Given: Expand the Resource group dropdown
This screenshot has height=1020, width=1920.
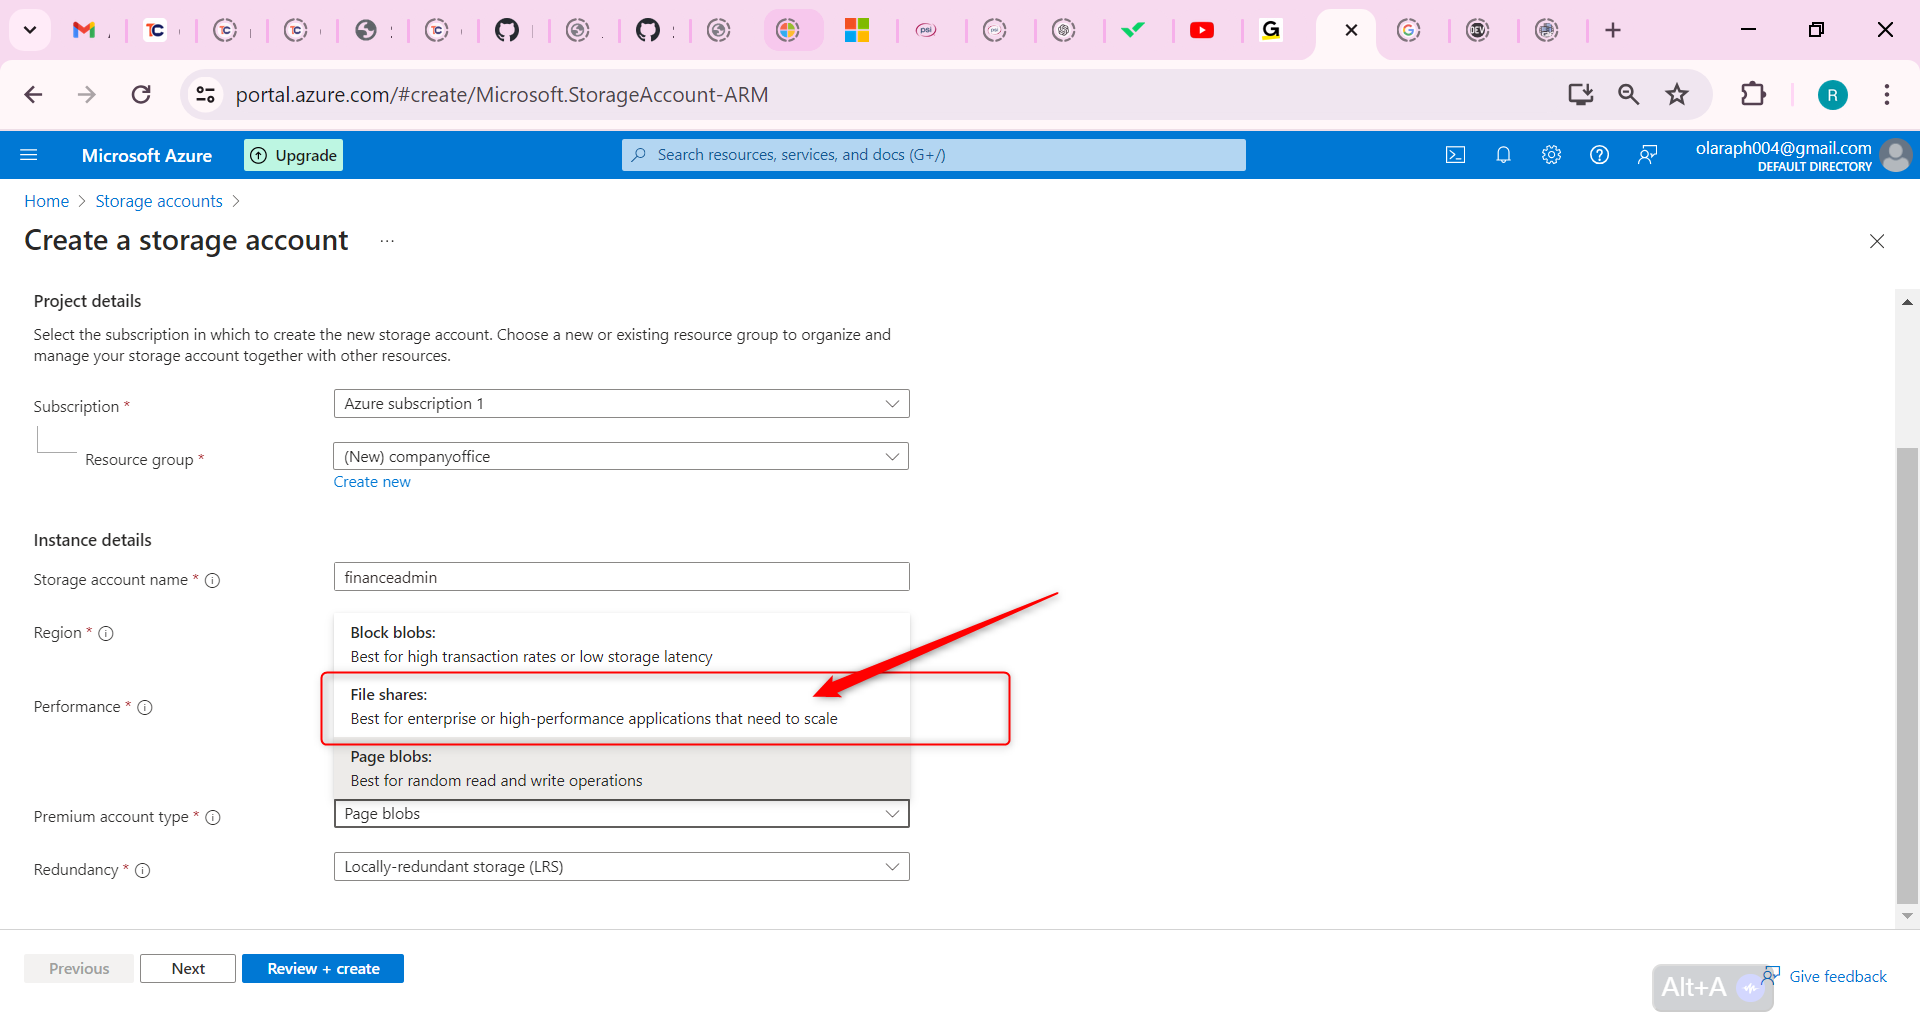Looking at the screenshot, I should click(621, 457).
